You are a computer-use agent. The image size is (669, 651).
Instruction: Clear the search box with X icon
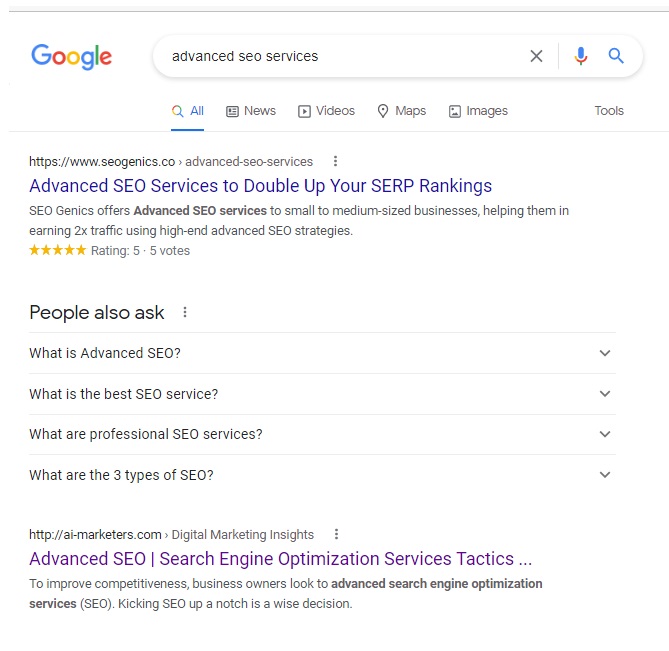click(537, 56)
